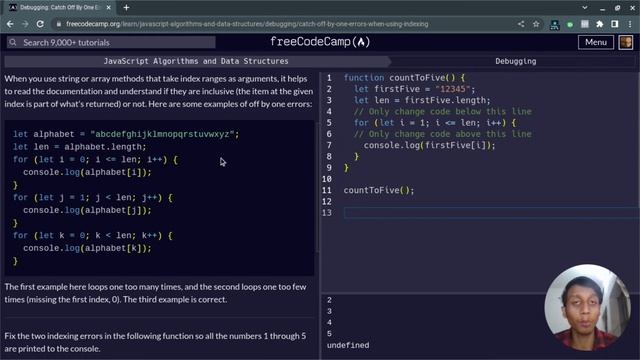Open JavaScript Algorithms and Data Structures breadcrumb
The width and height of the screenshot is (640, 360).
(x=196, y=61)
